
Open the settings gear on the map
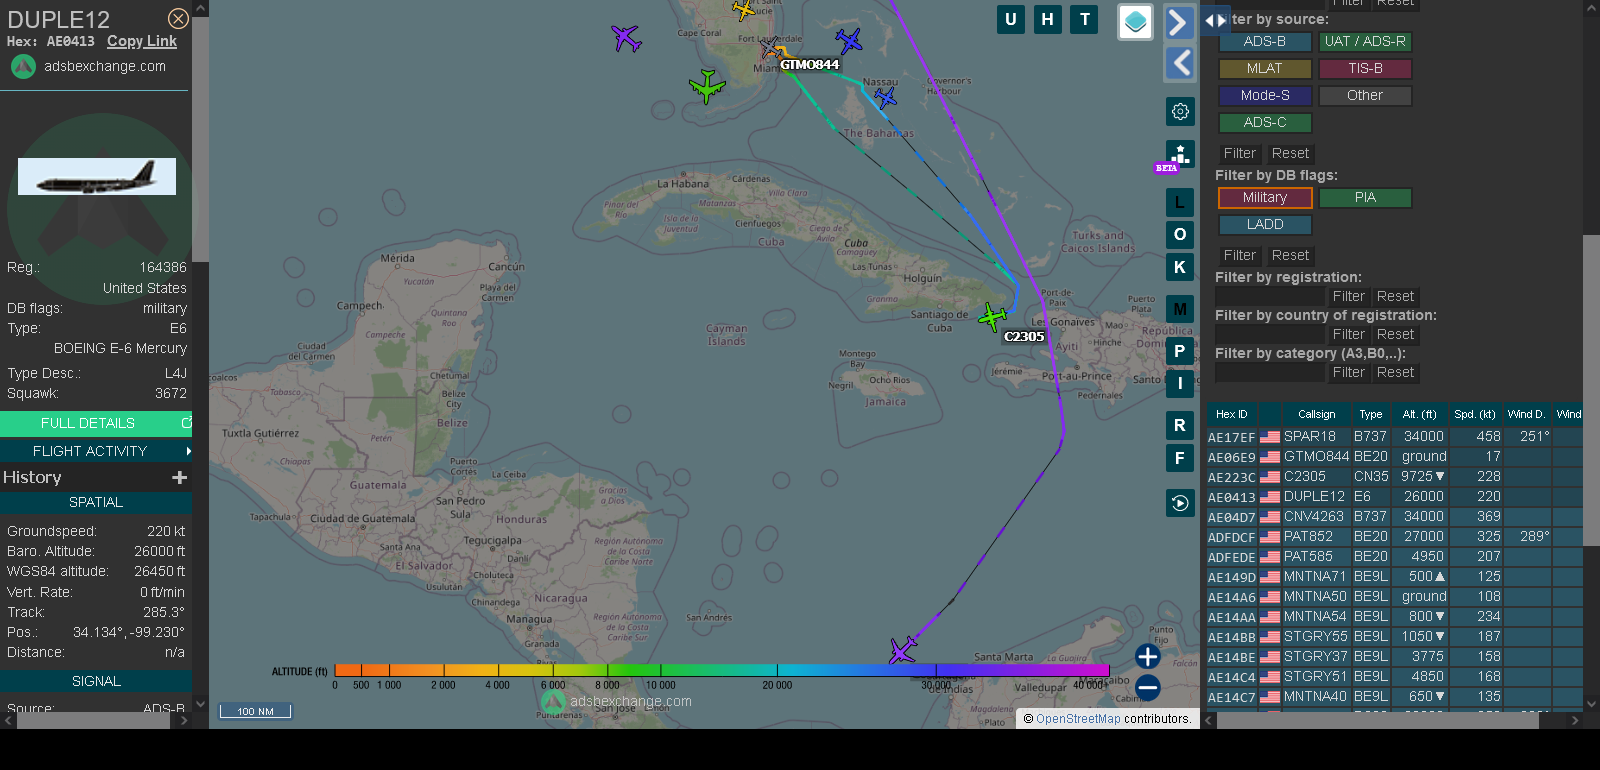[x=1180, y=111]
